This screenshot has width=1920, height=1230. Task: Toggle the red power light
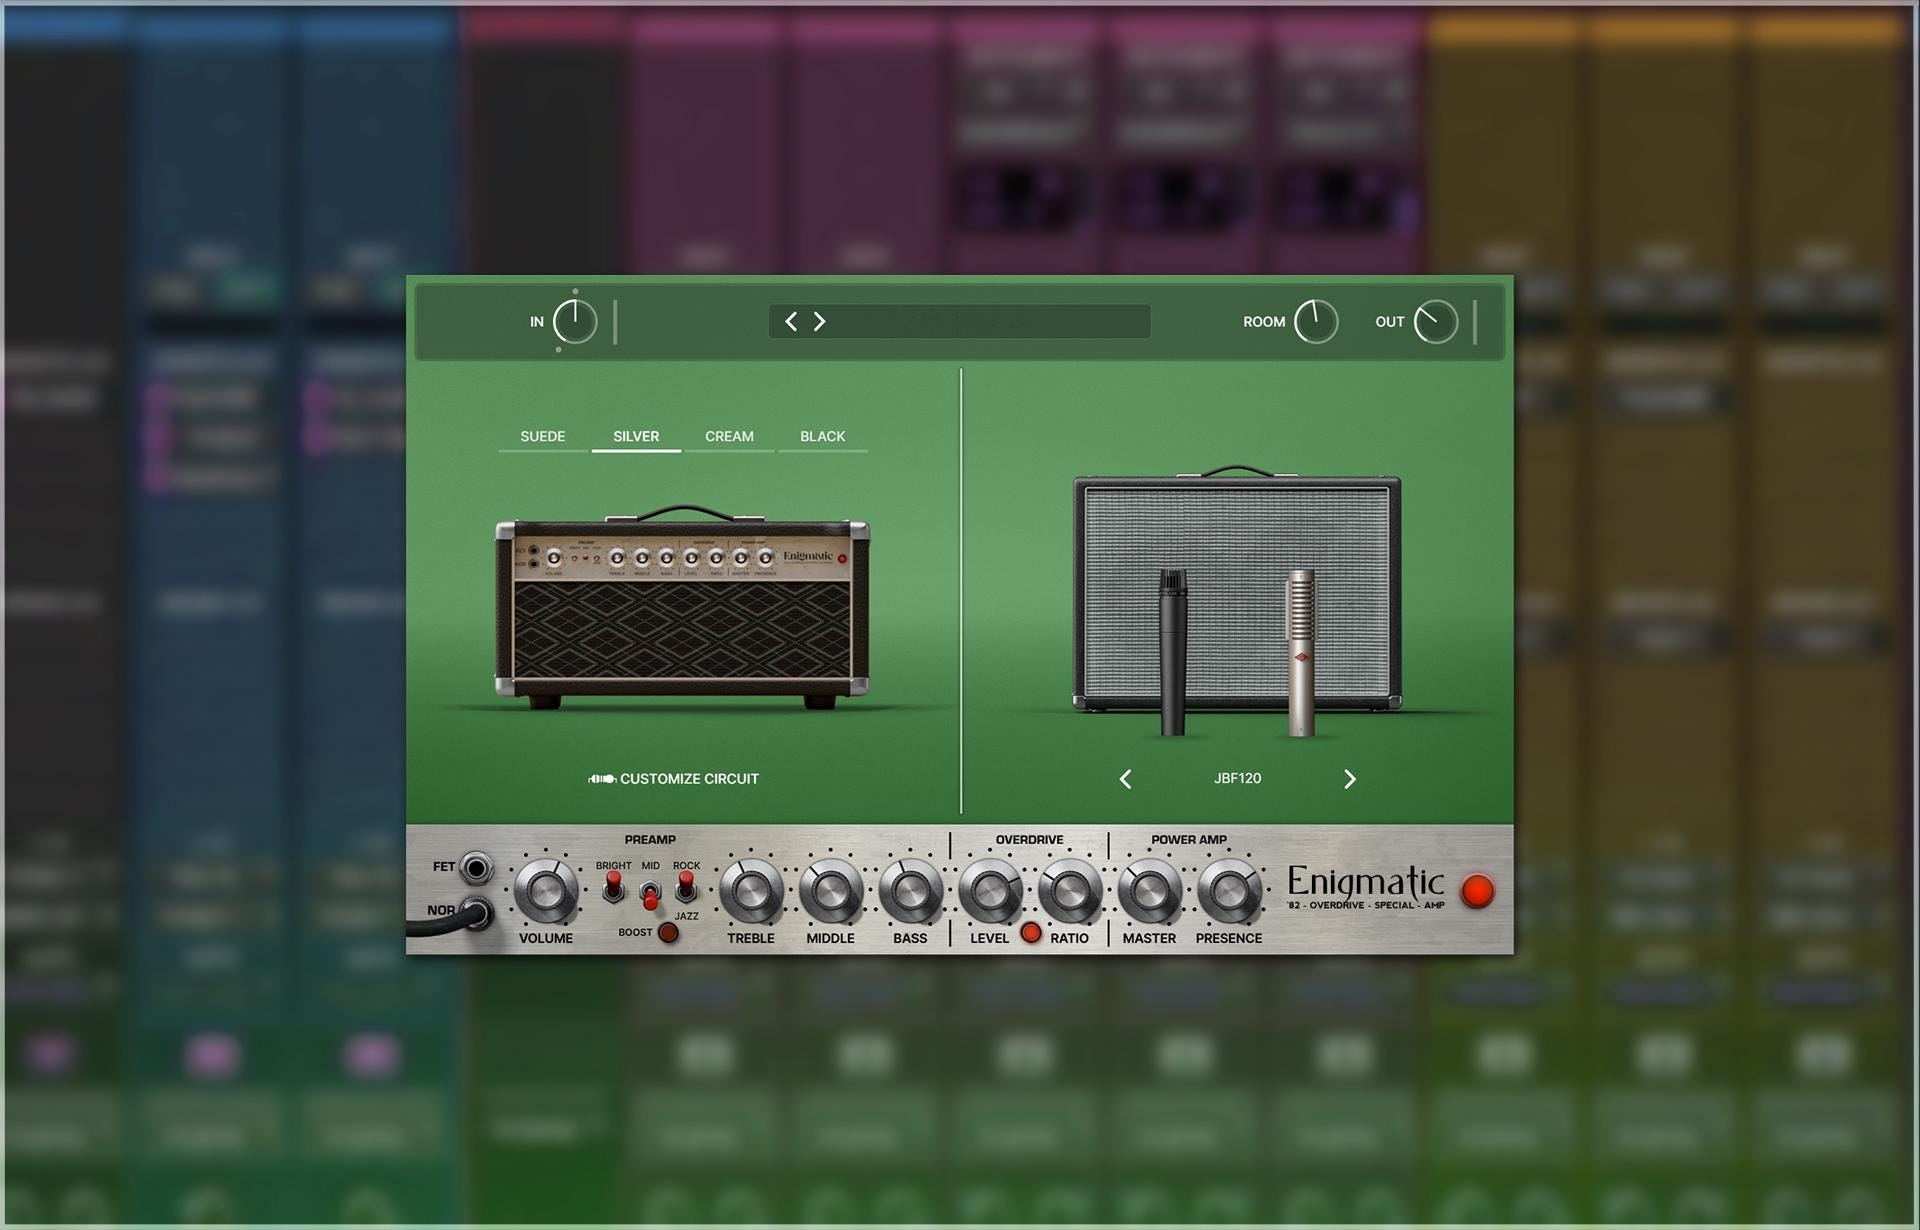[1477, 891]
